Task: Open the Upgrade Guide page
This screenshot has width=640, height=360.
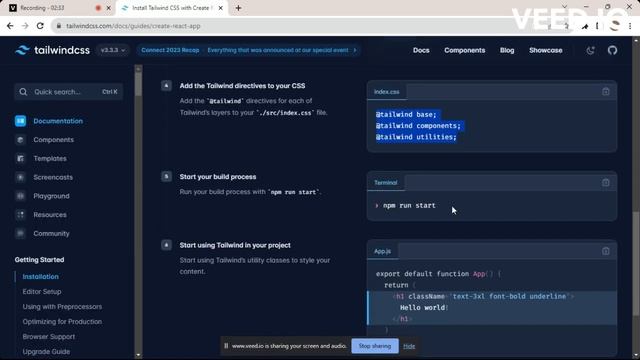Action: (x=46, y=351)
